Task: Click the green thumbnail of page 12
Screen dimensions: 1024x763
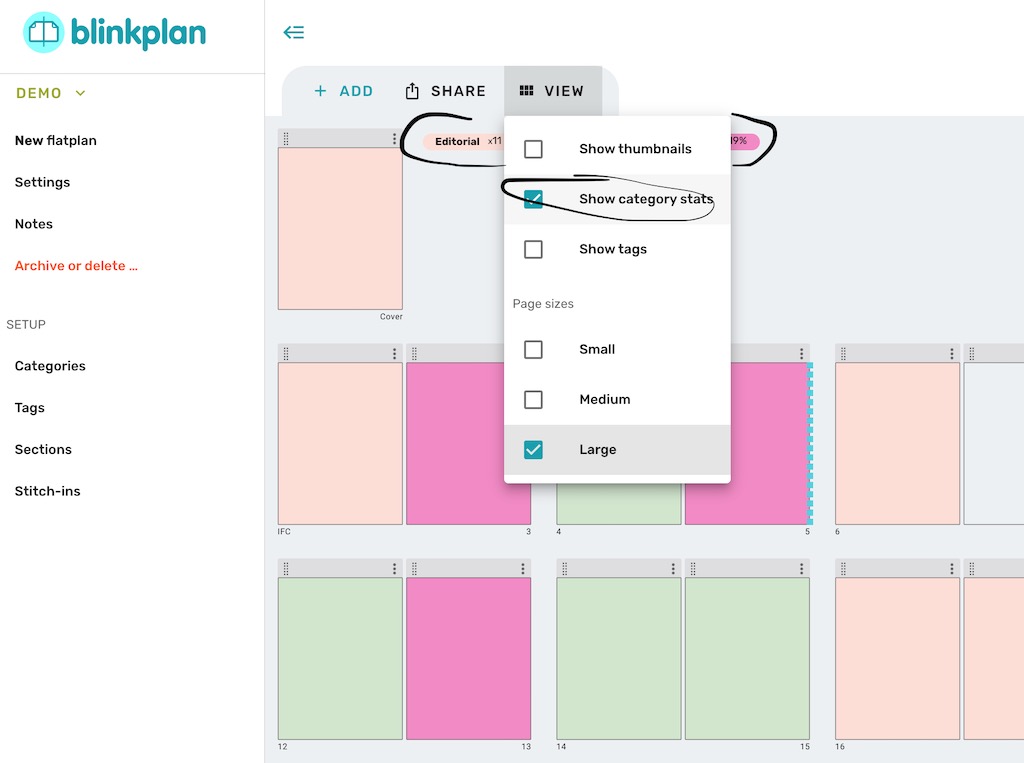Action: (339, 655)
